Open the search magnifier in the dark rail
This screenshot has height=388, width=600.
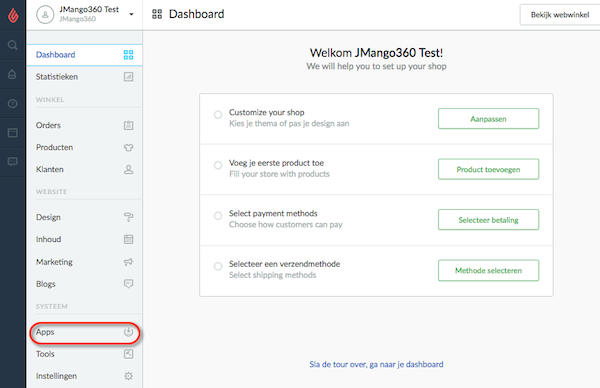pyautogui.click(x=13, y=45)
